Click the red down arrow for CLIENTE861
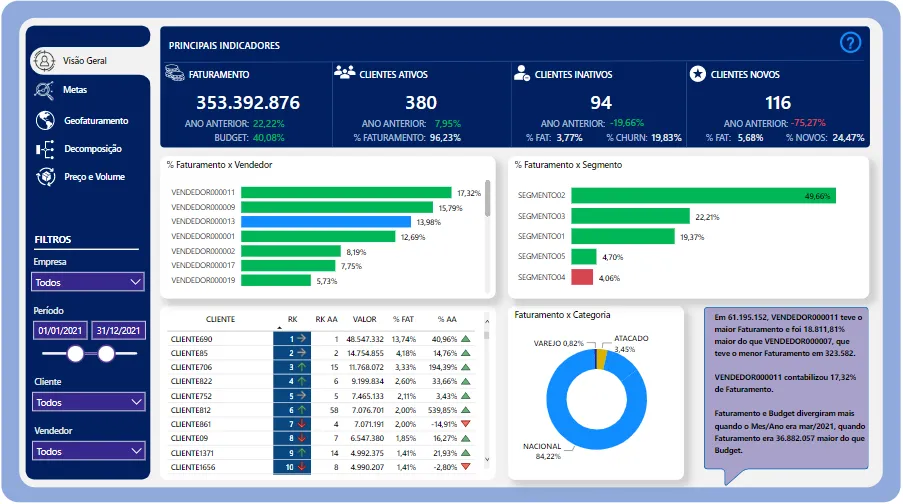This screenshot has width=903, height=504. tap(301, 424)
